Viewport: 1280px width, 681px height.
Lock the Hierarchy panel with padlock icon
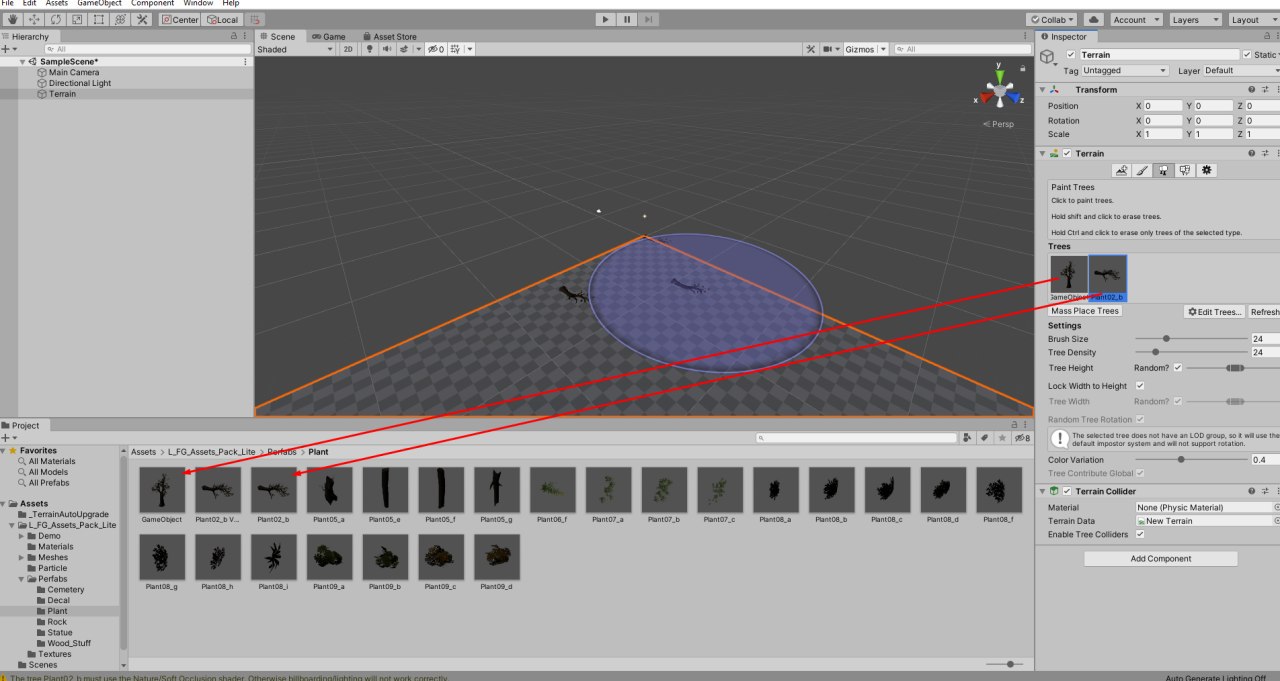point(232,36)
